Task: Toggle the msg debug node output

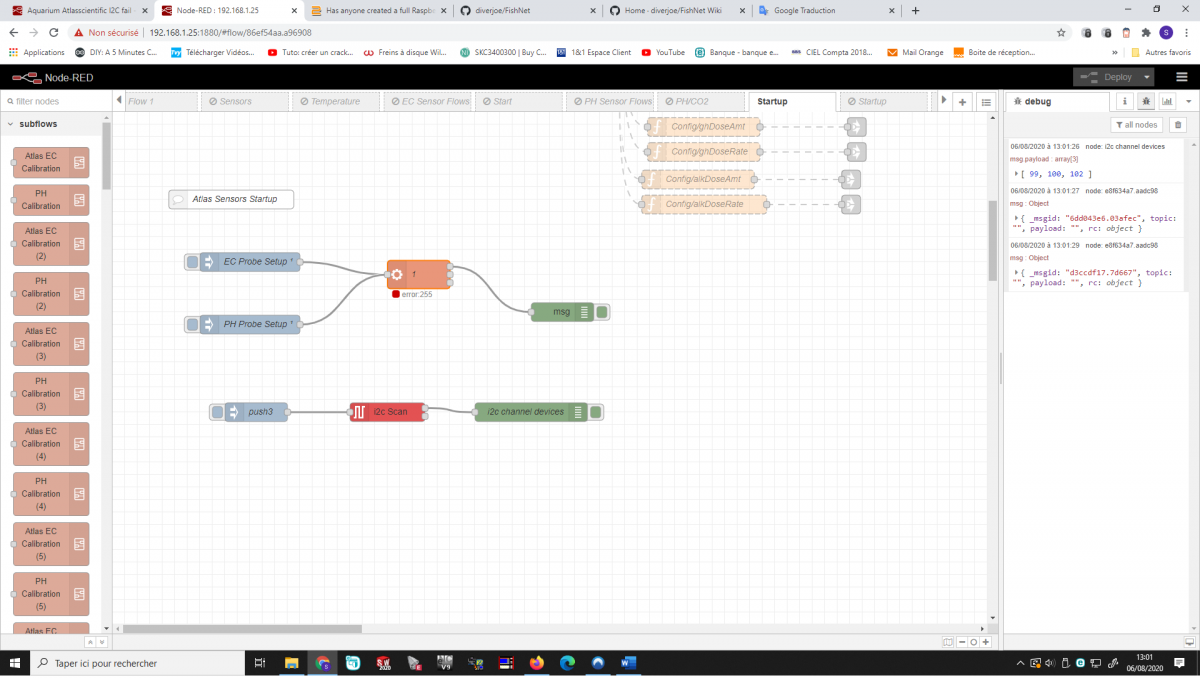Action: pyautogui.click(x=602, y=312)
